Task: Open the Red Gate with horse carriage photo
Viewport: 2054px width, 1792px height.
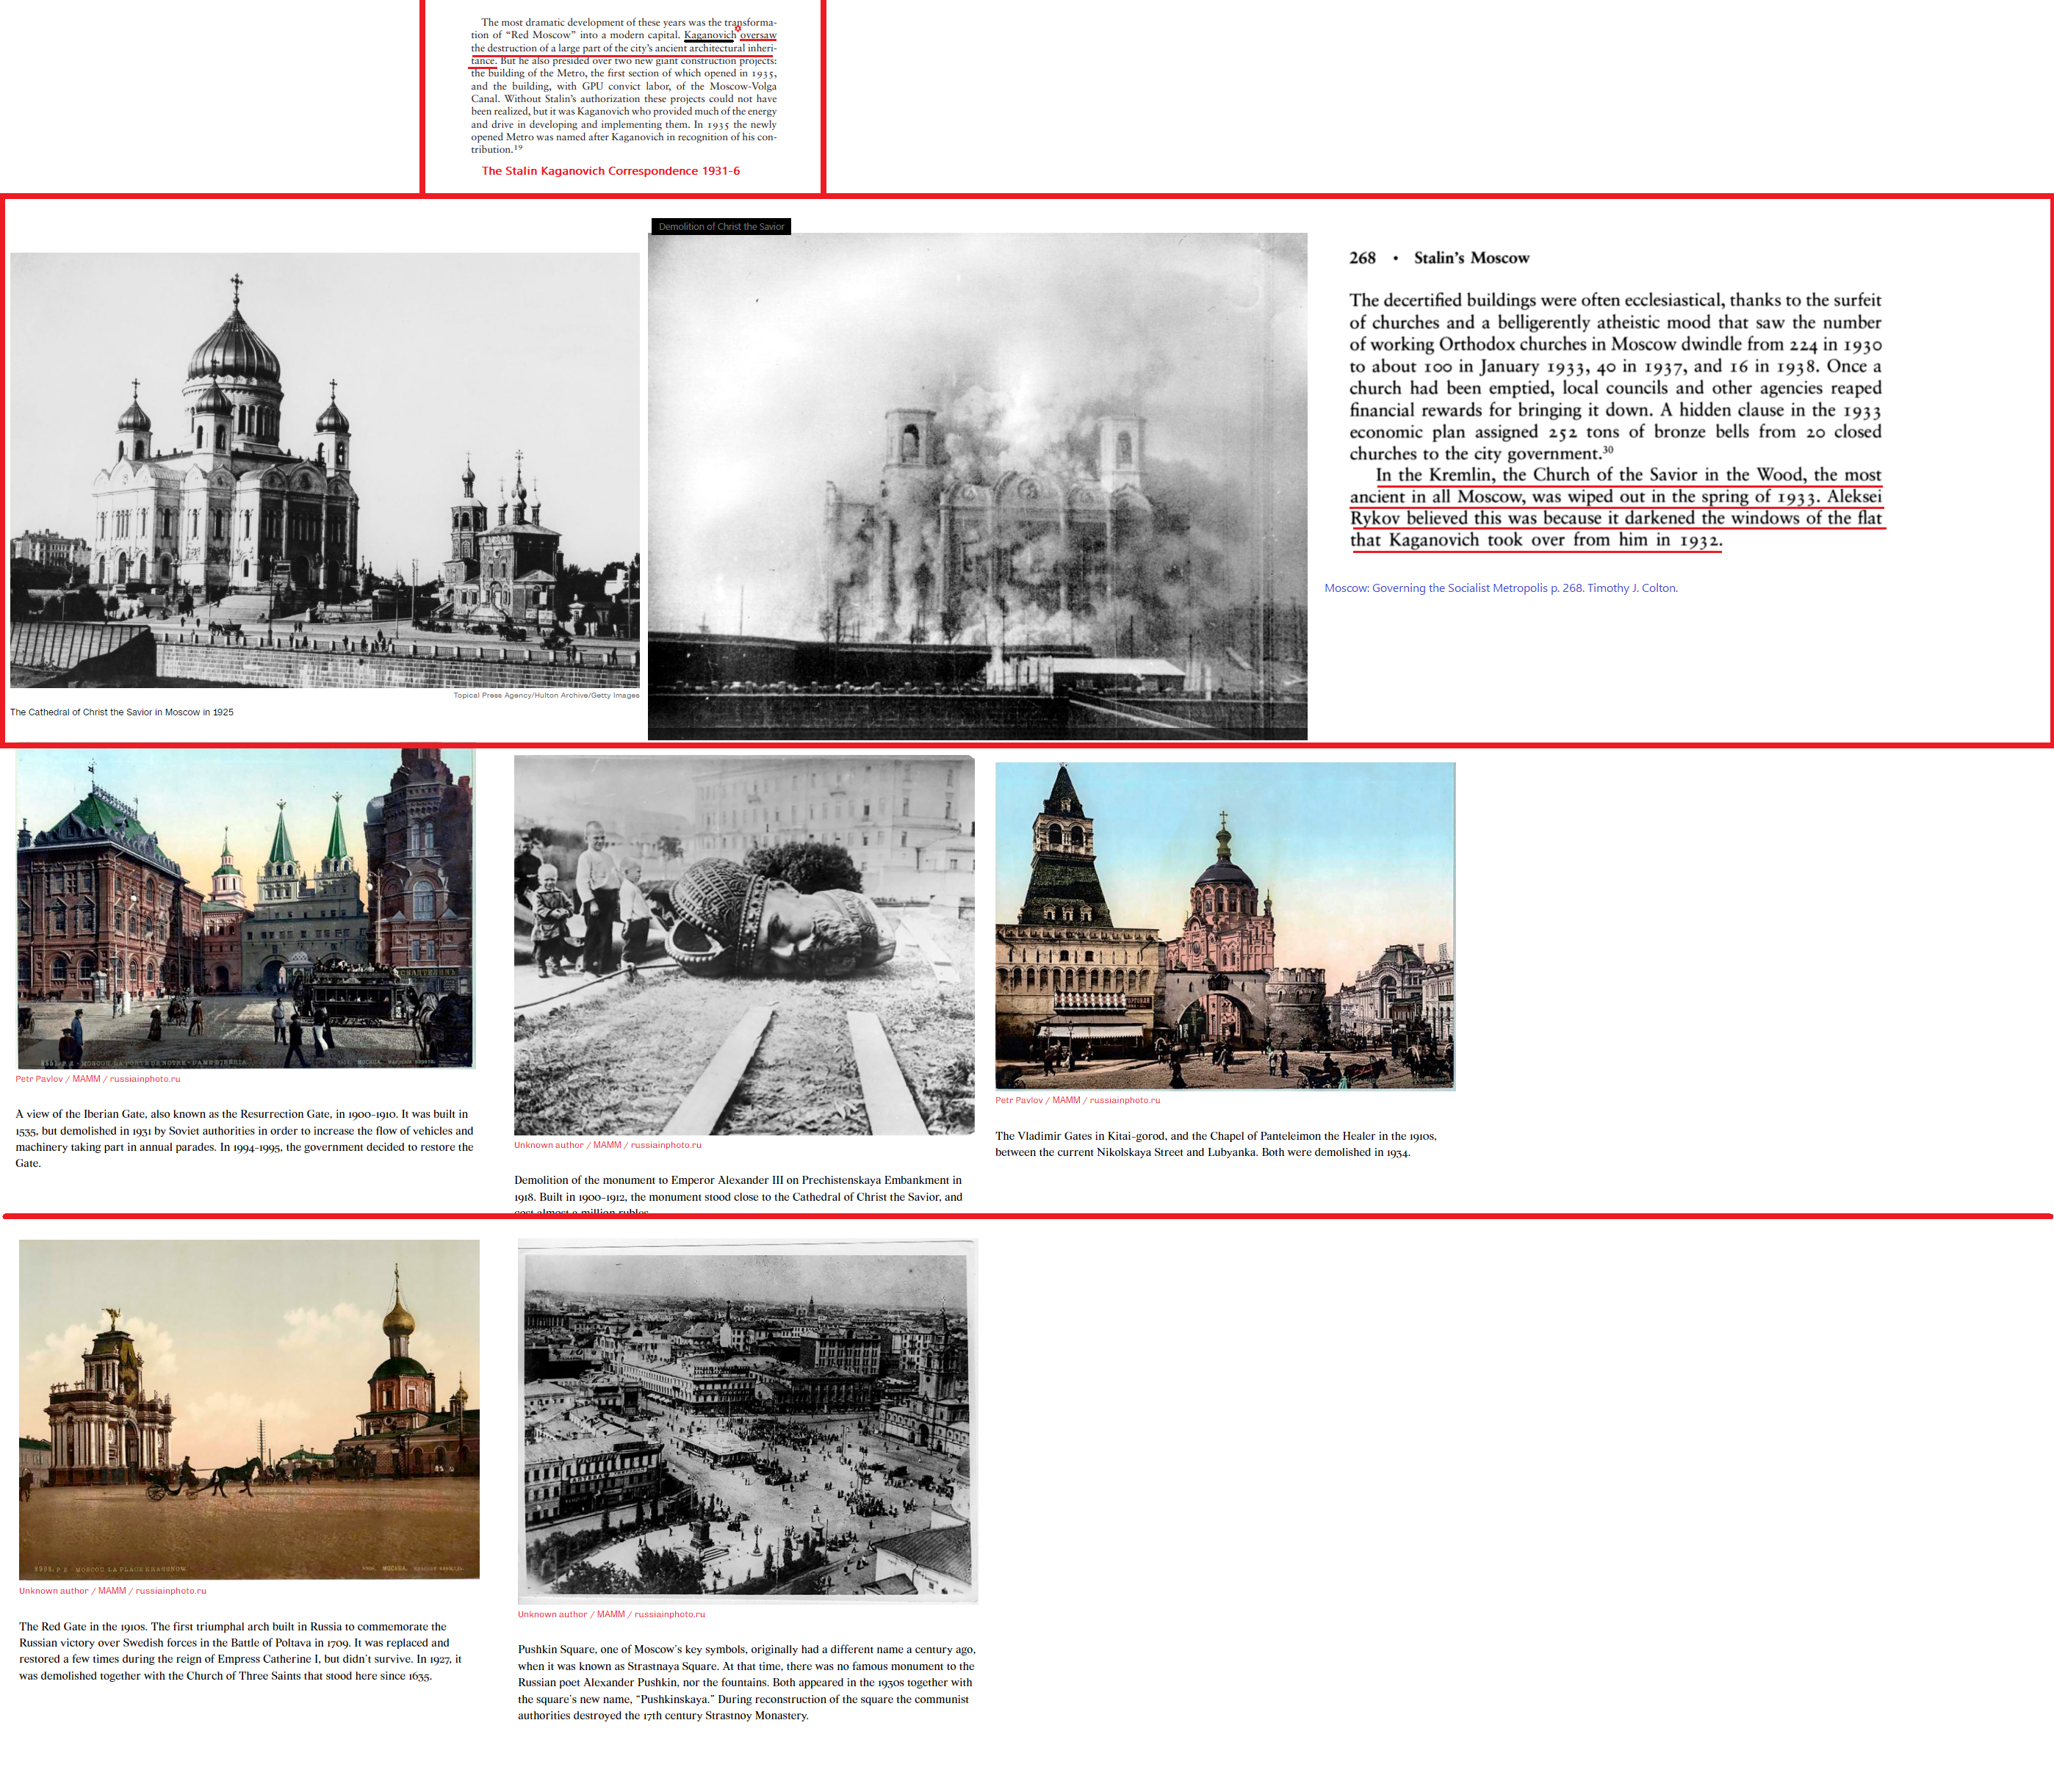Action: (249, 1410)
